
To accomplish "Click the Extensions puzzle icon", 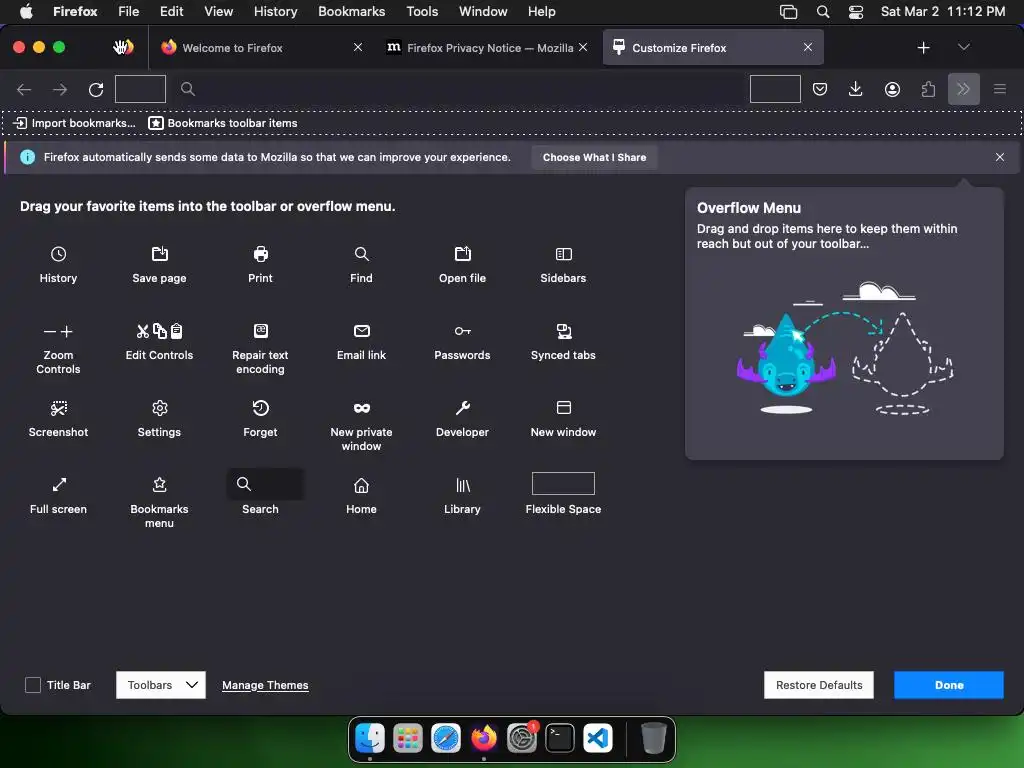I will coord(928,89).
